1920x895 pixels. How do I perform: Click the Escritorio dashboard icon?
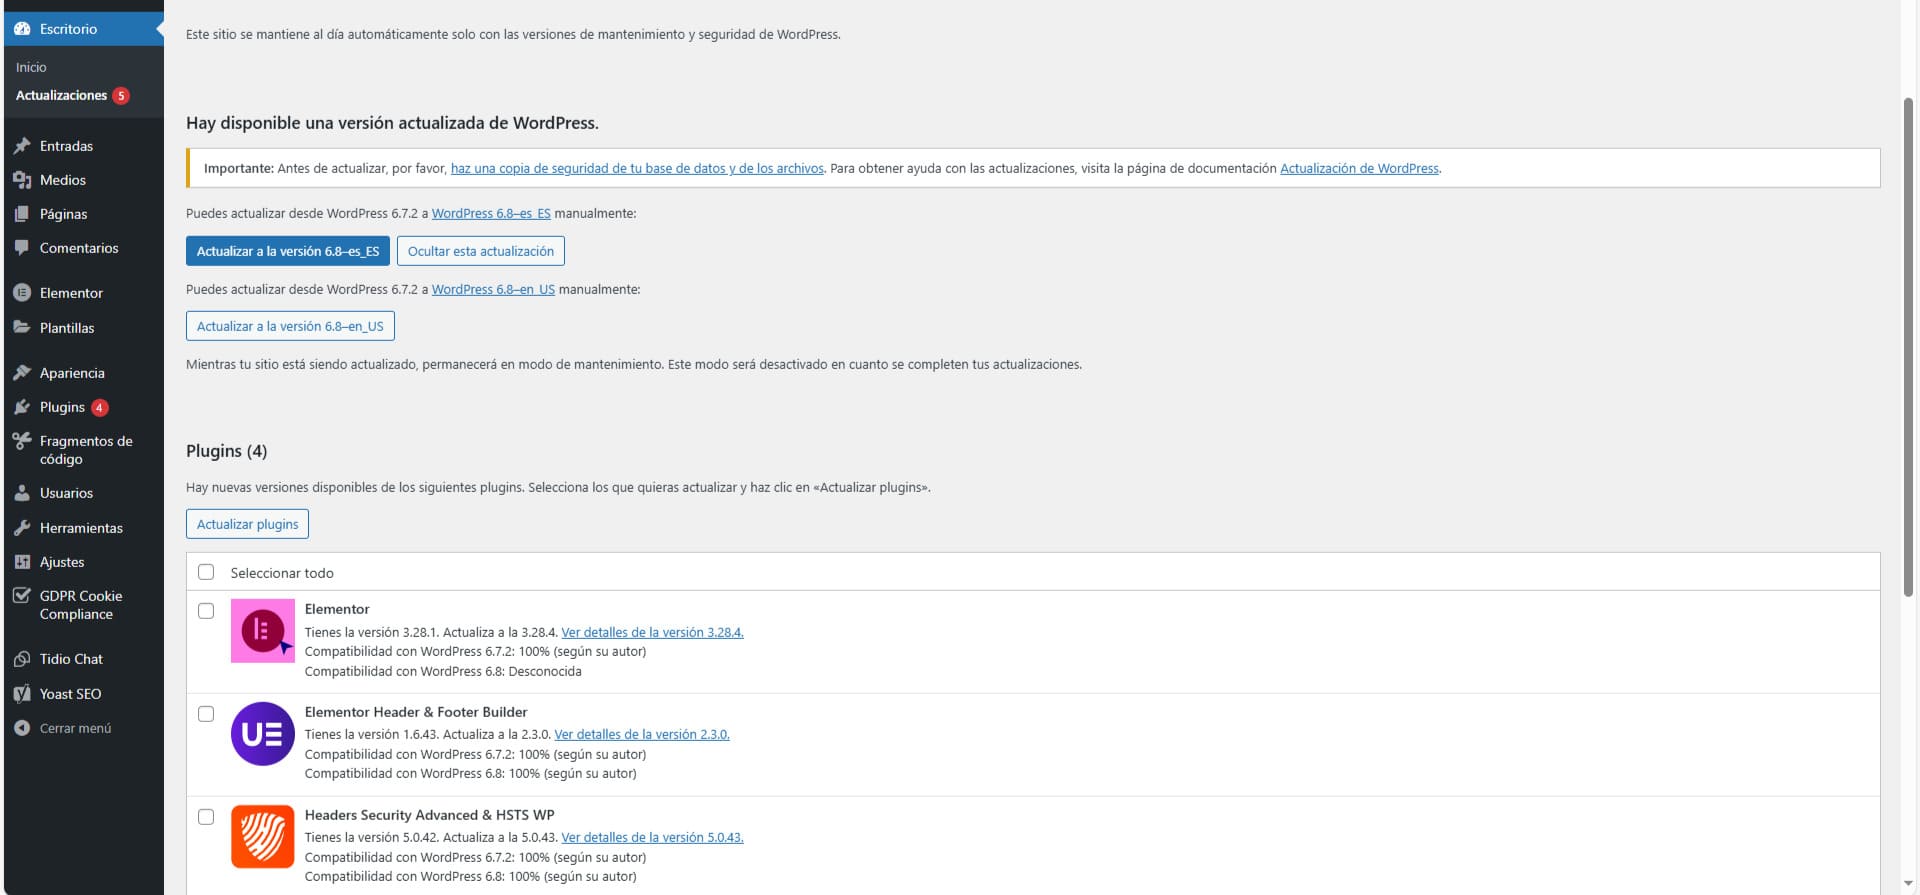[22, 29]
